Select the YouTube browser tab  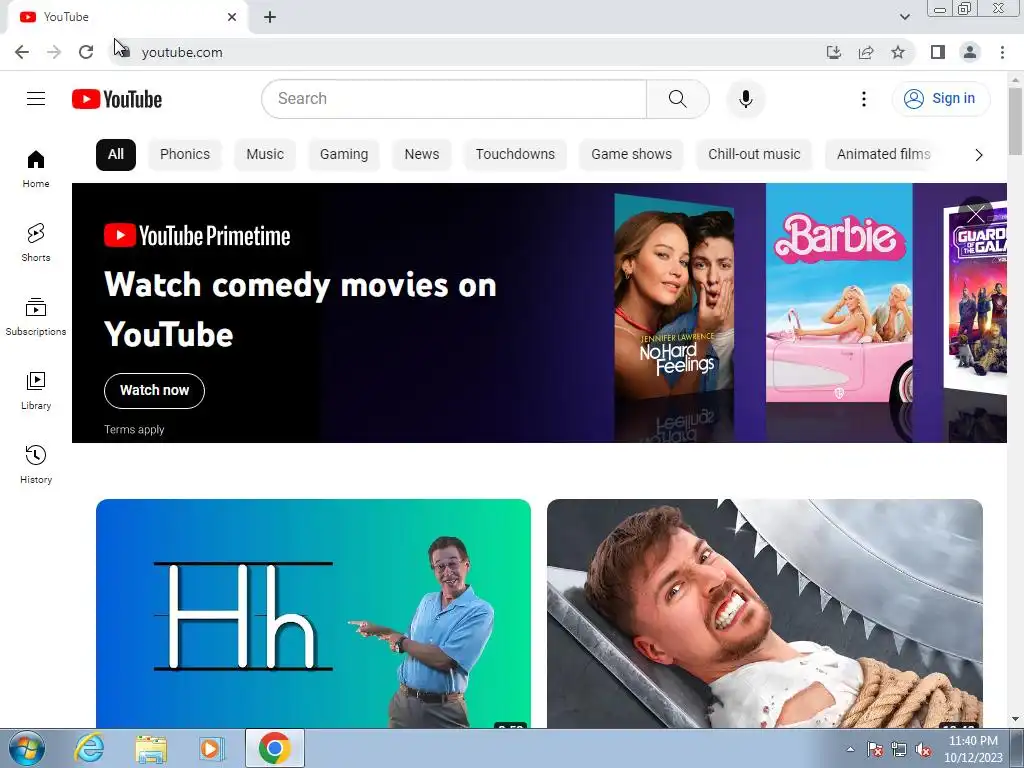pyautogui.click(x=127, y=17)
